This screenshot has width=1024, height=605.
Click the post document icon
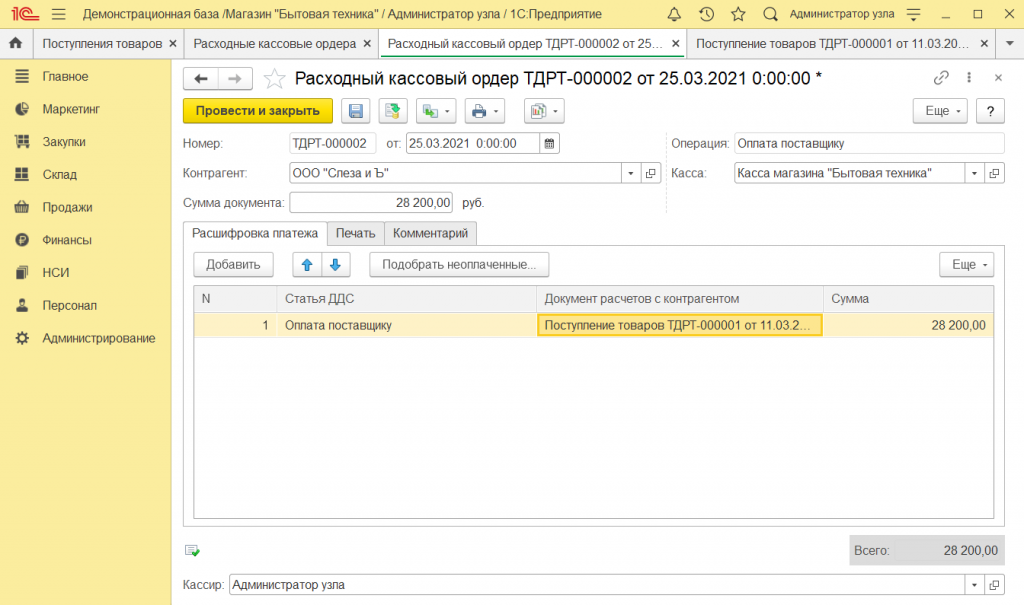(x=393, y=111)
